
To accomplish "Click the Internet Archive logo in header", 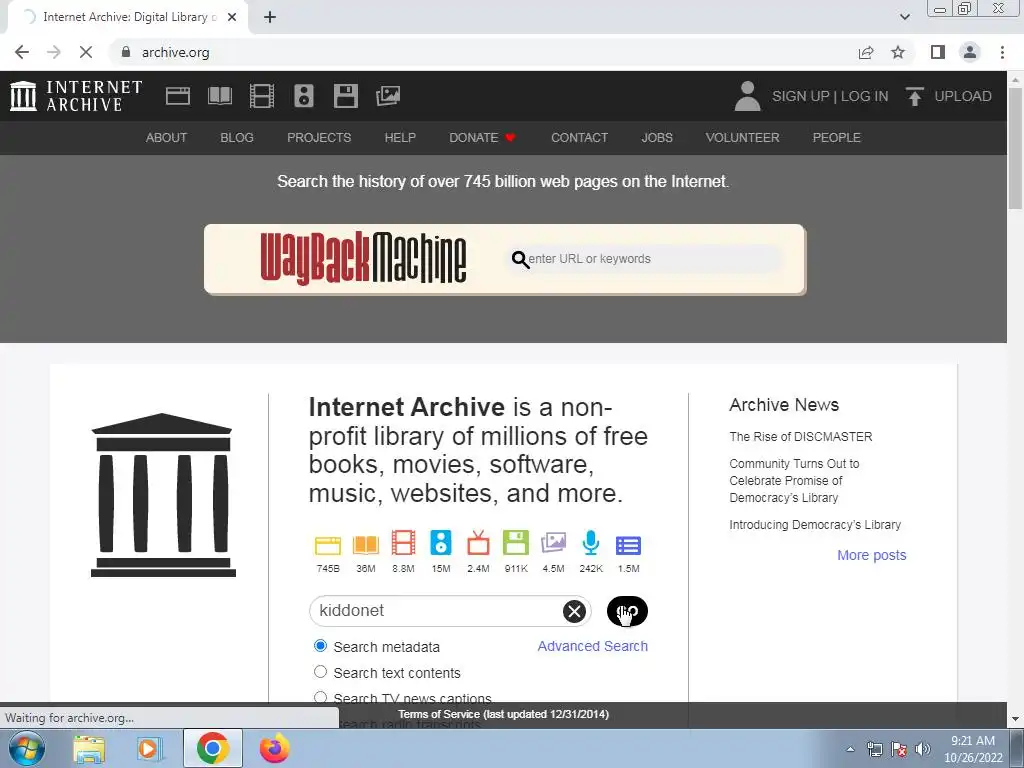I will point(76,96).
